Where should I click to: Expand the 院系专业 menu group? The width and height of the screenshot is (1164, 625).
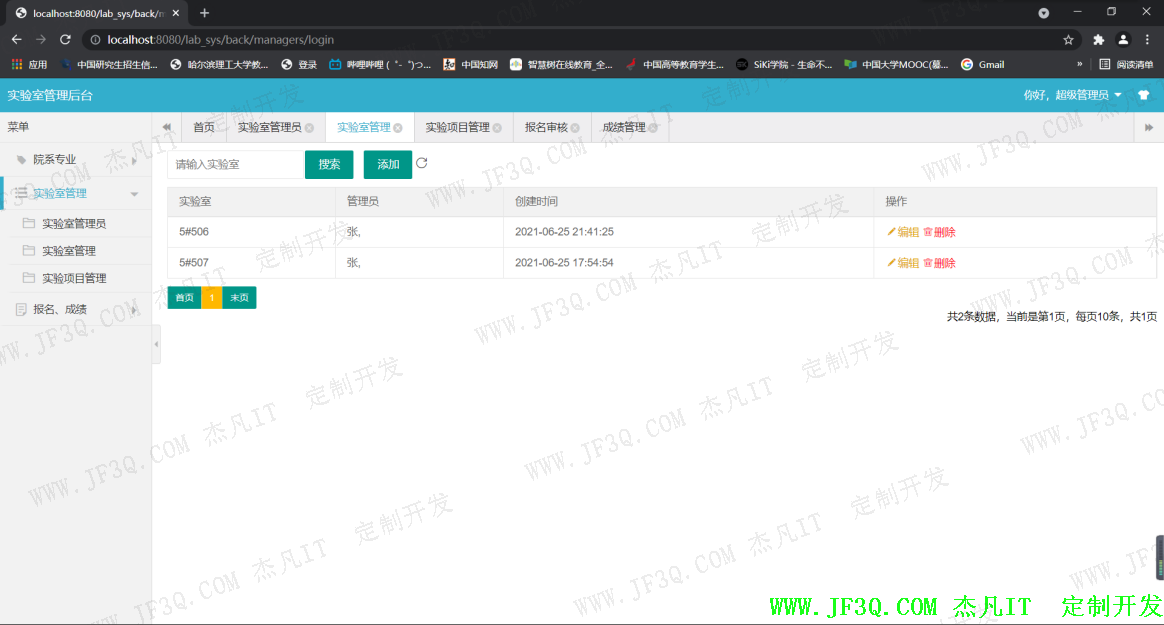coord(75,159)
